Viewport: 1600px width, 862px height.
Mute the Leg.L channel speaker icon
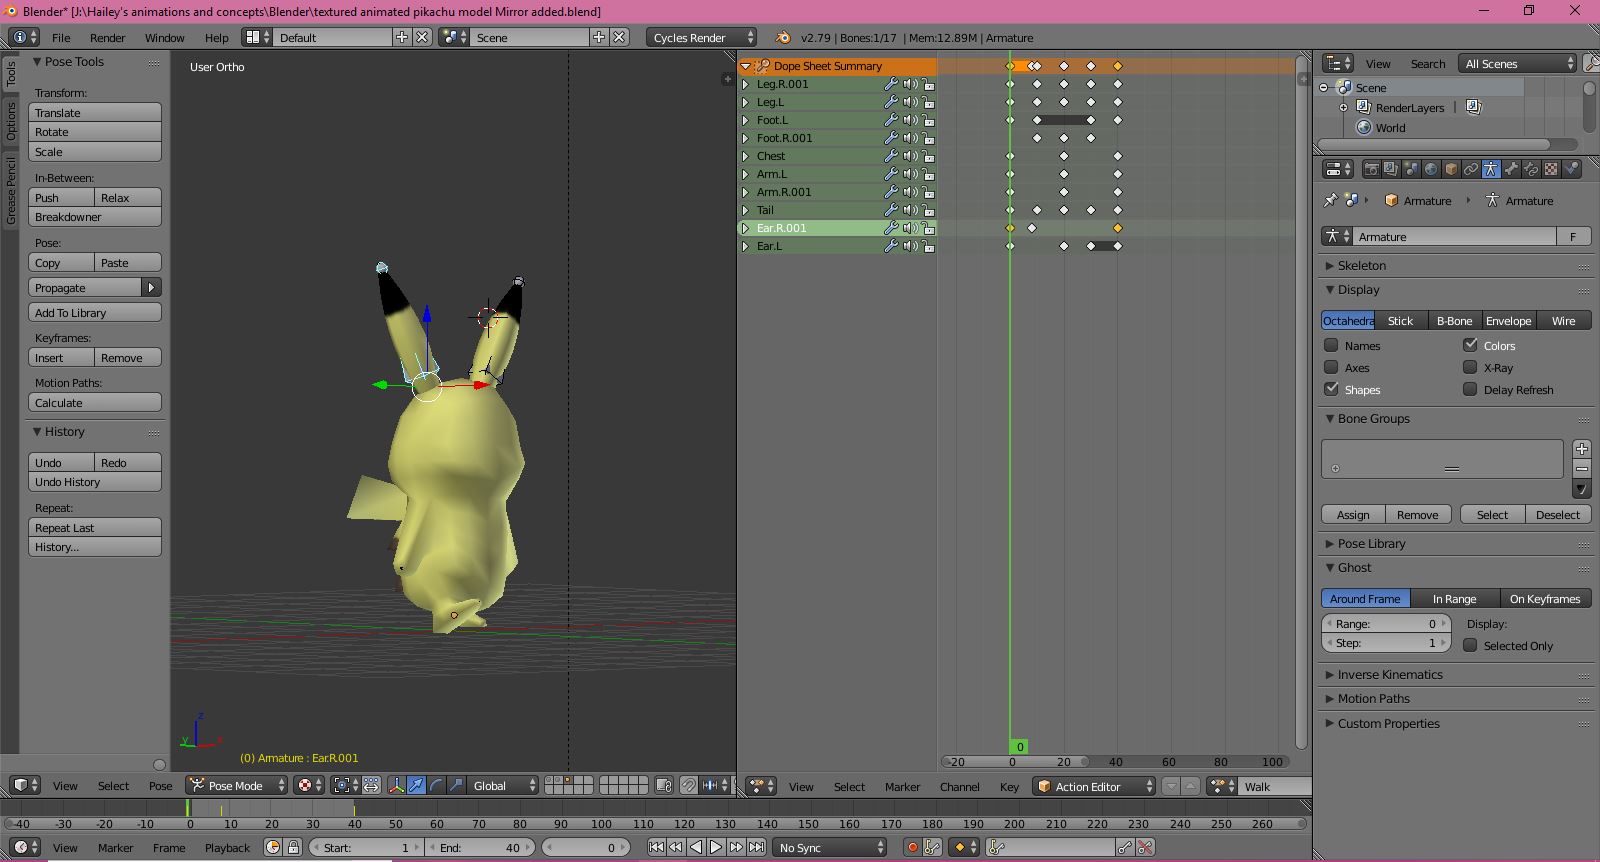(910, 102)
